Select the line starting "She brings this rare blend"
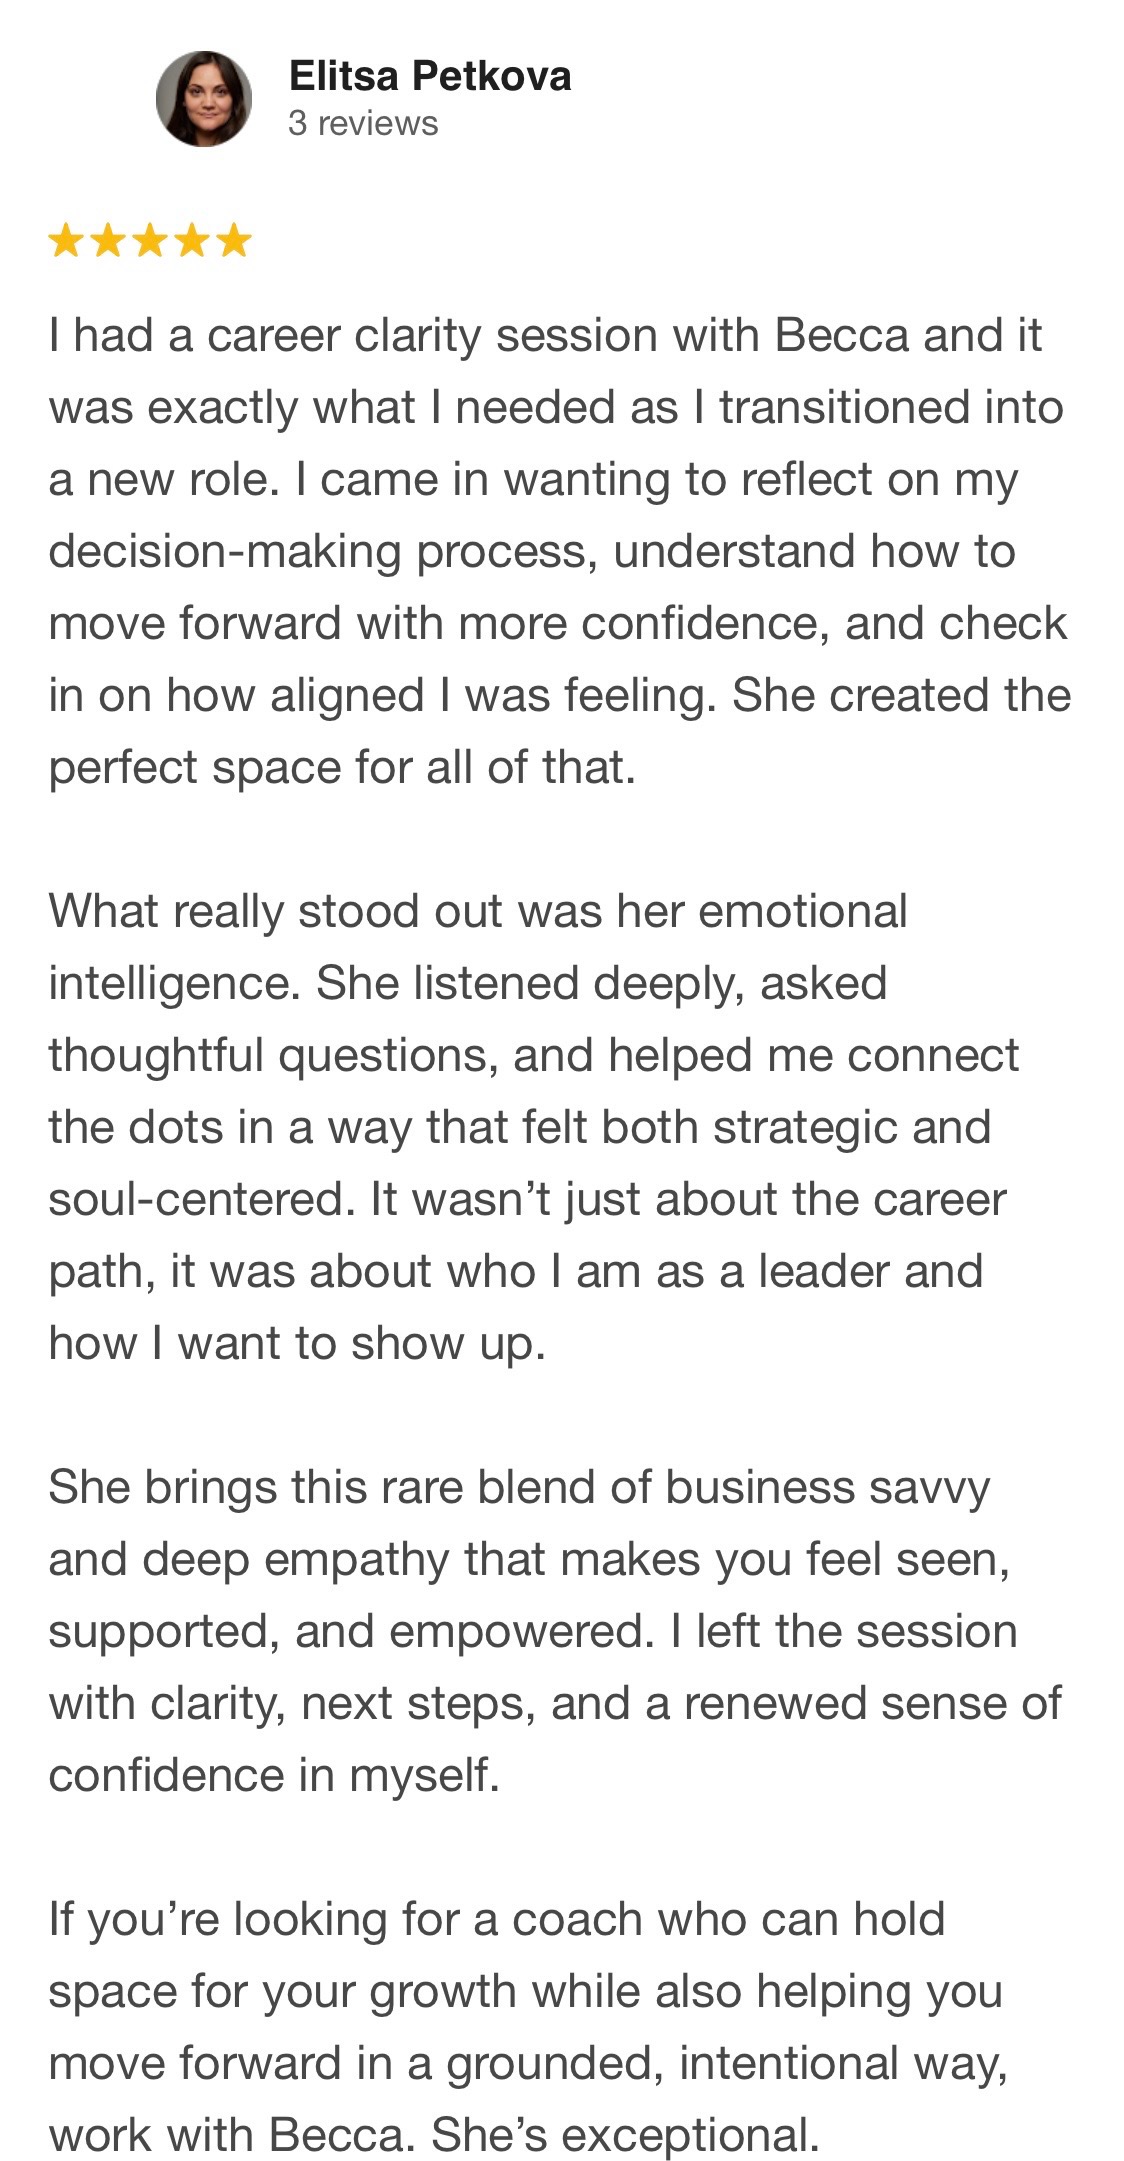Screen dimensions: 1124x2161 point(519,1487)
